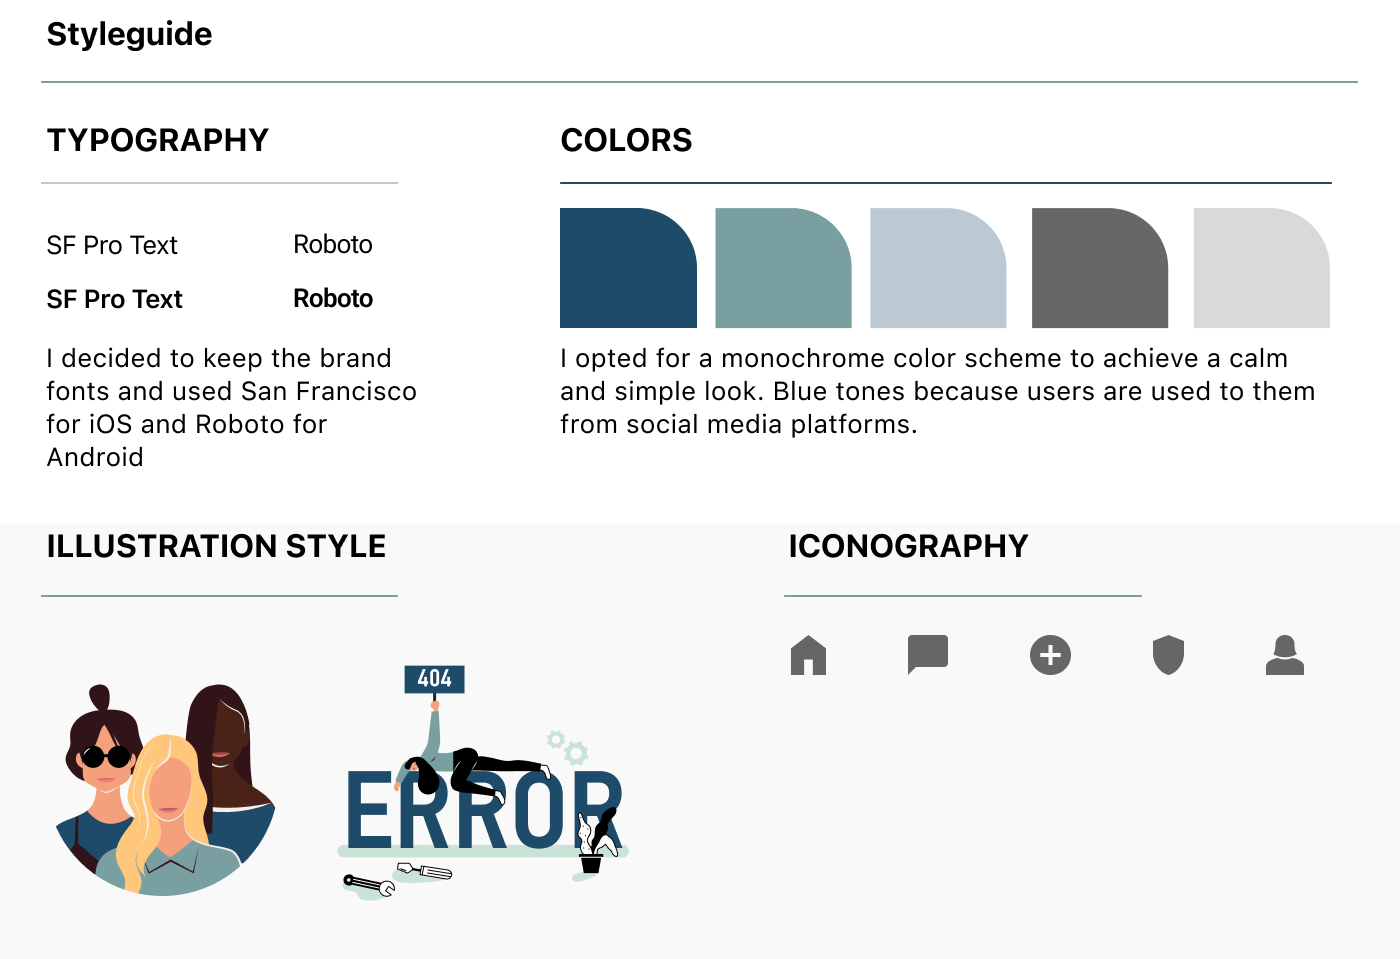Select the dark navy blue swatch

pos(628,268)
